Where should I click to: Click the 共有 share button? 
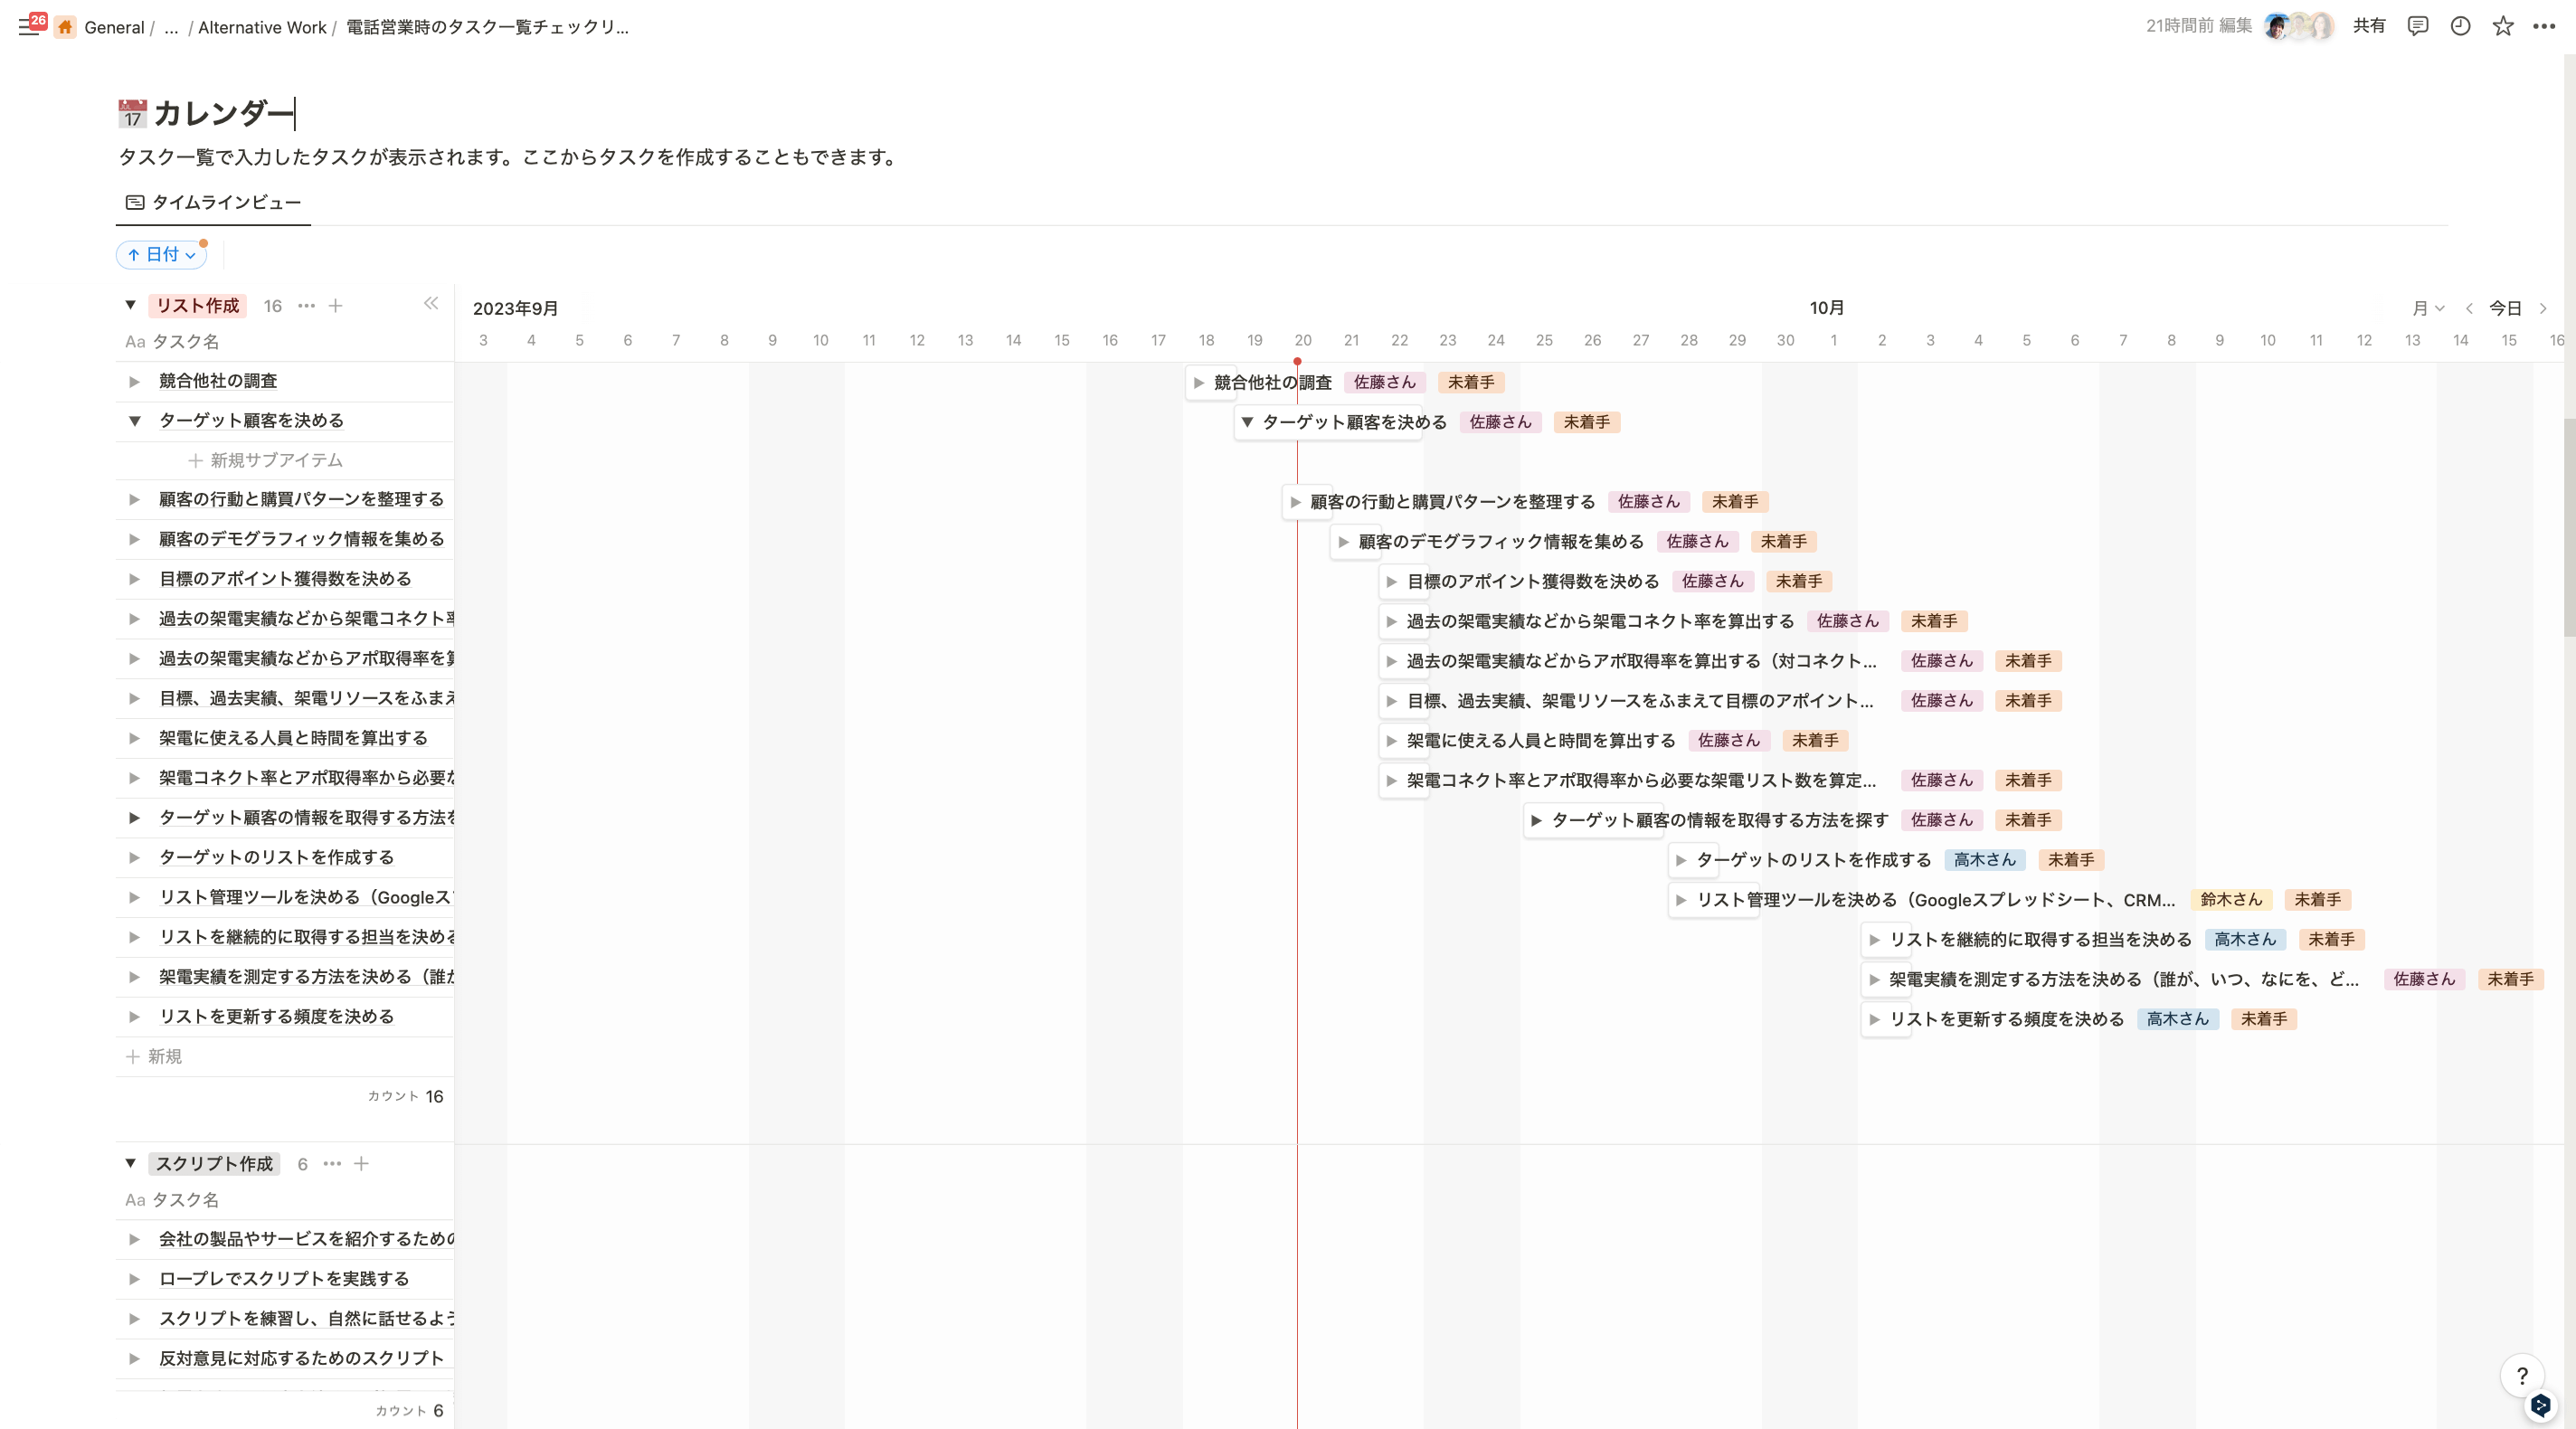2369,26
